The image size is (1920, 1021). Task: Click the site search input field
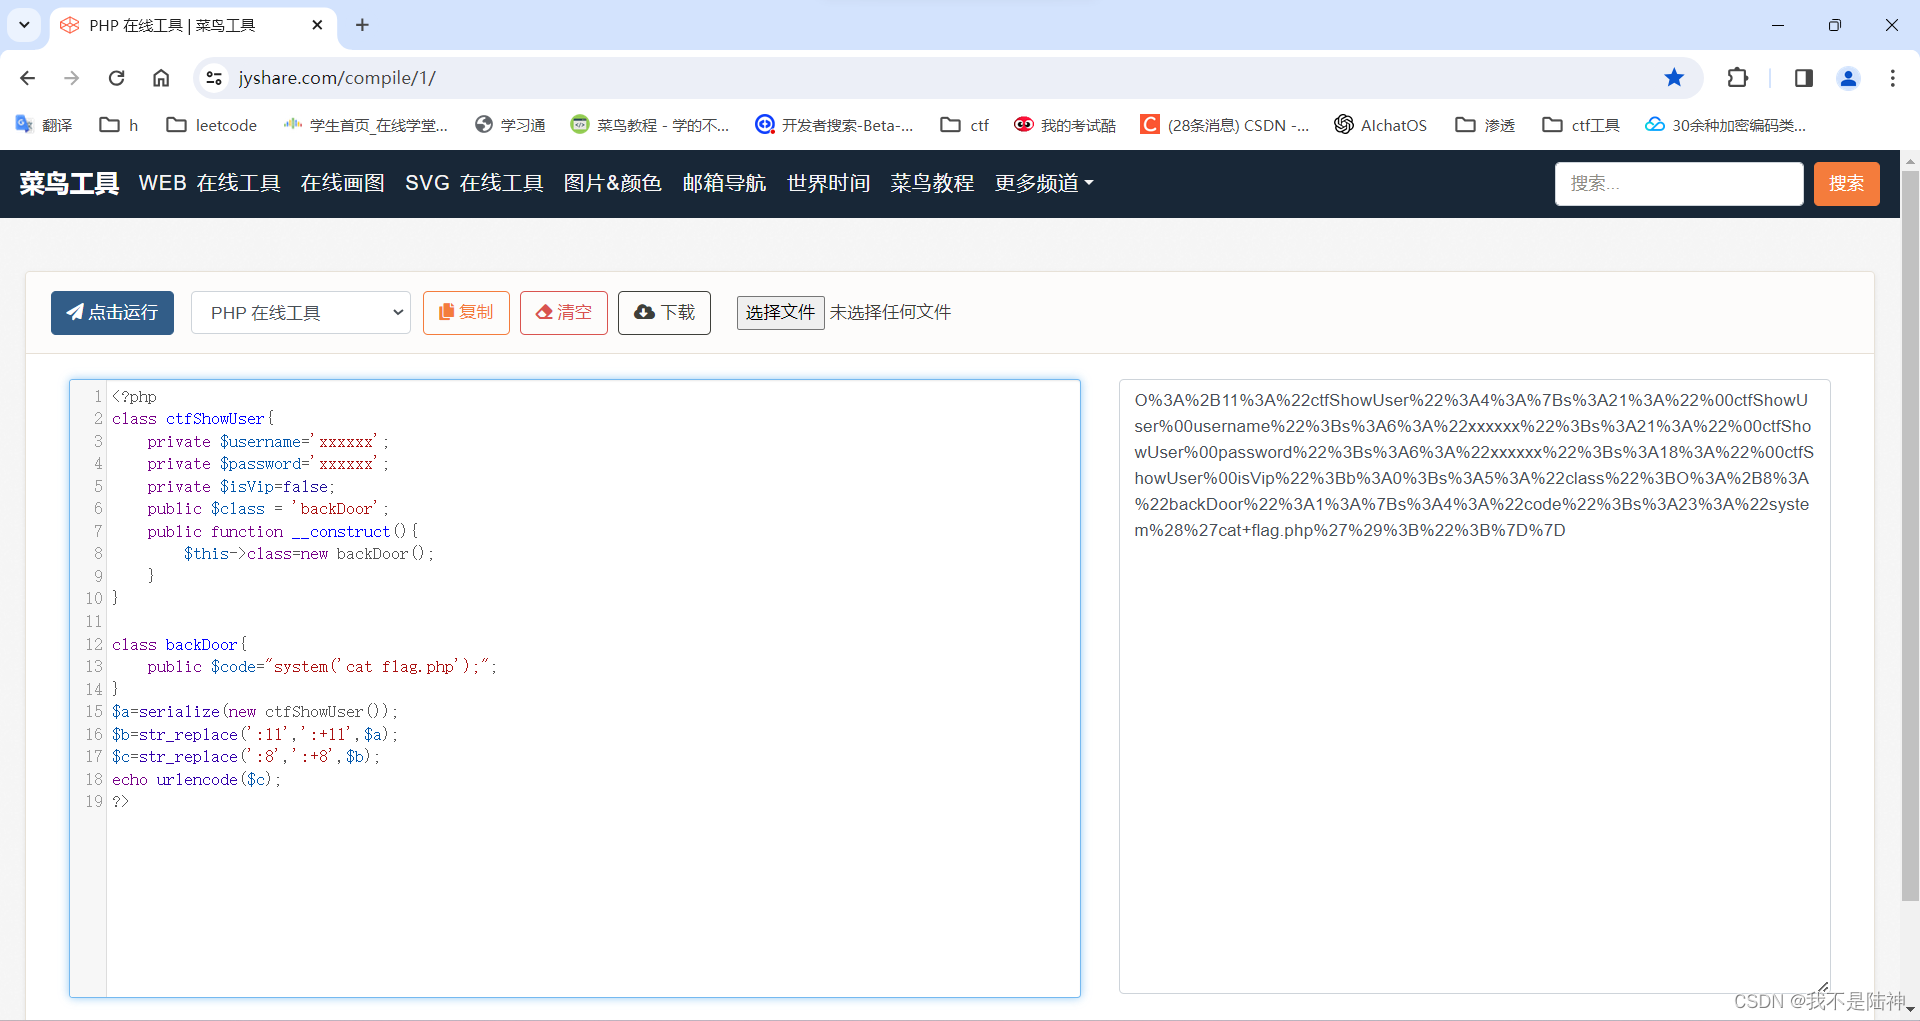(x=1679, y=184)
